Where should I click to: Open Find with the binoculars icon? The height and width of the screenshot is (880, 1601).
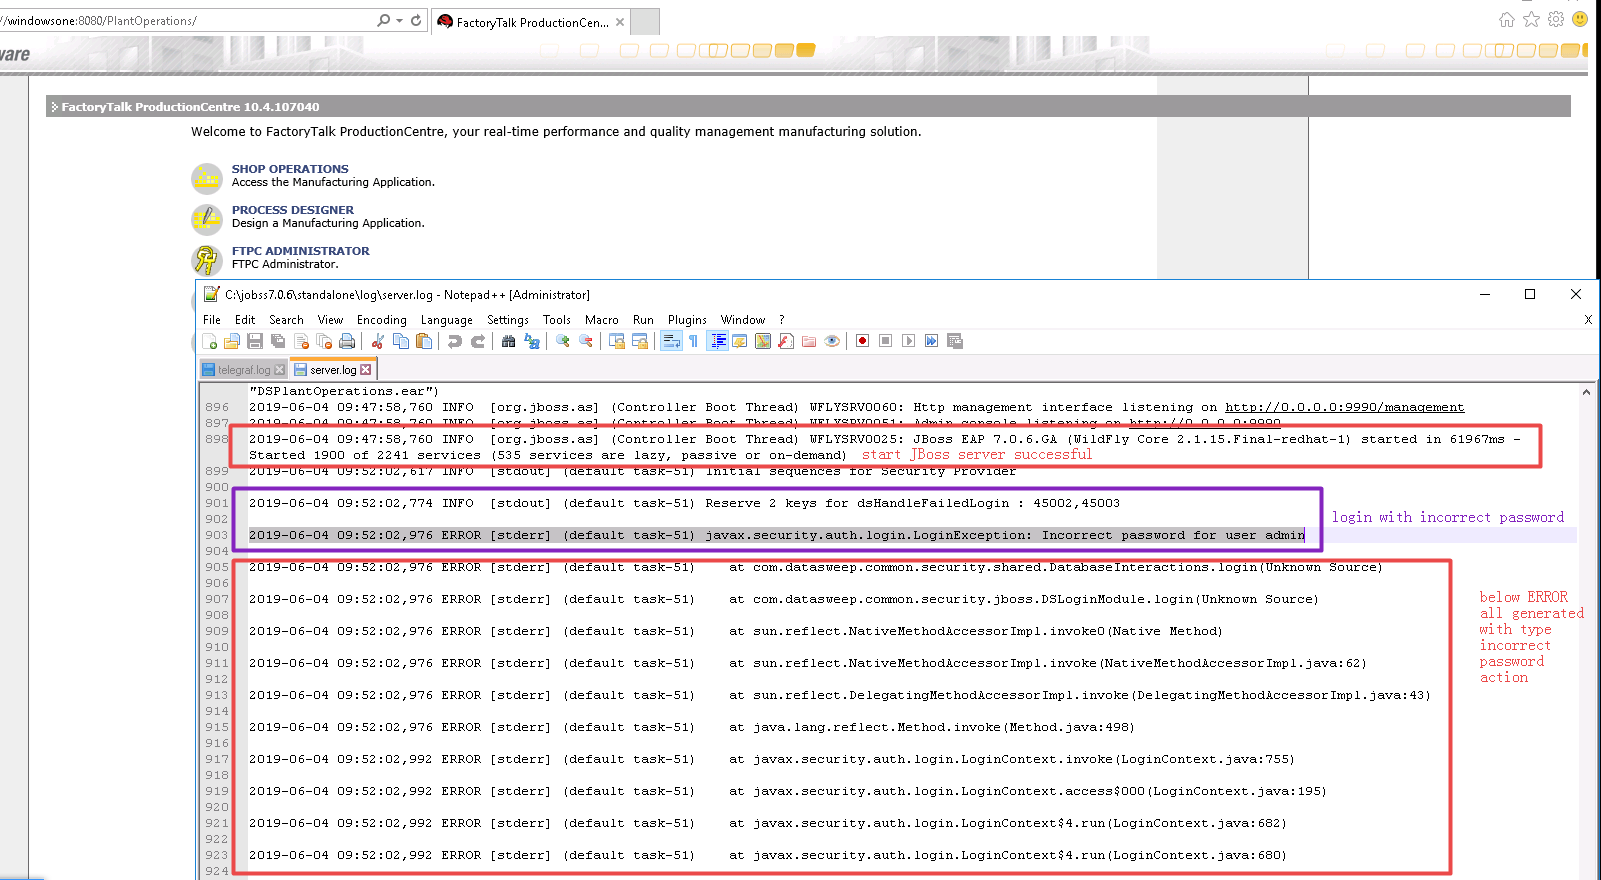tap(509, 341)
